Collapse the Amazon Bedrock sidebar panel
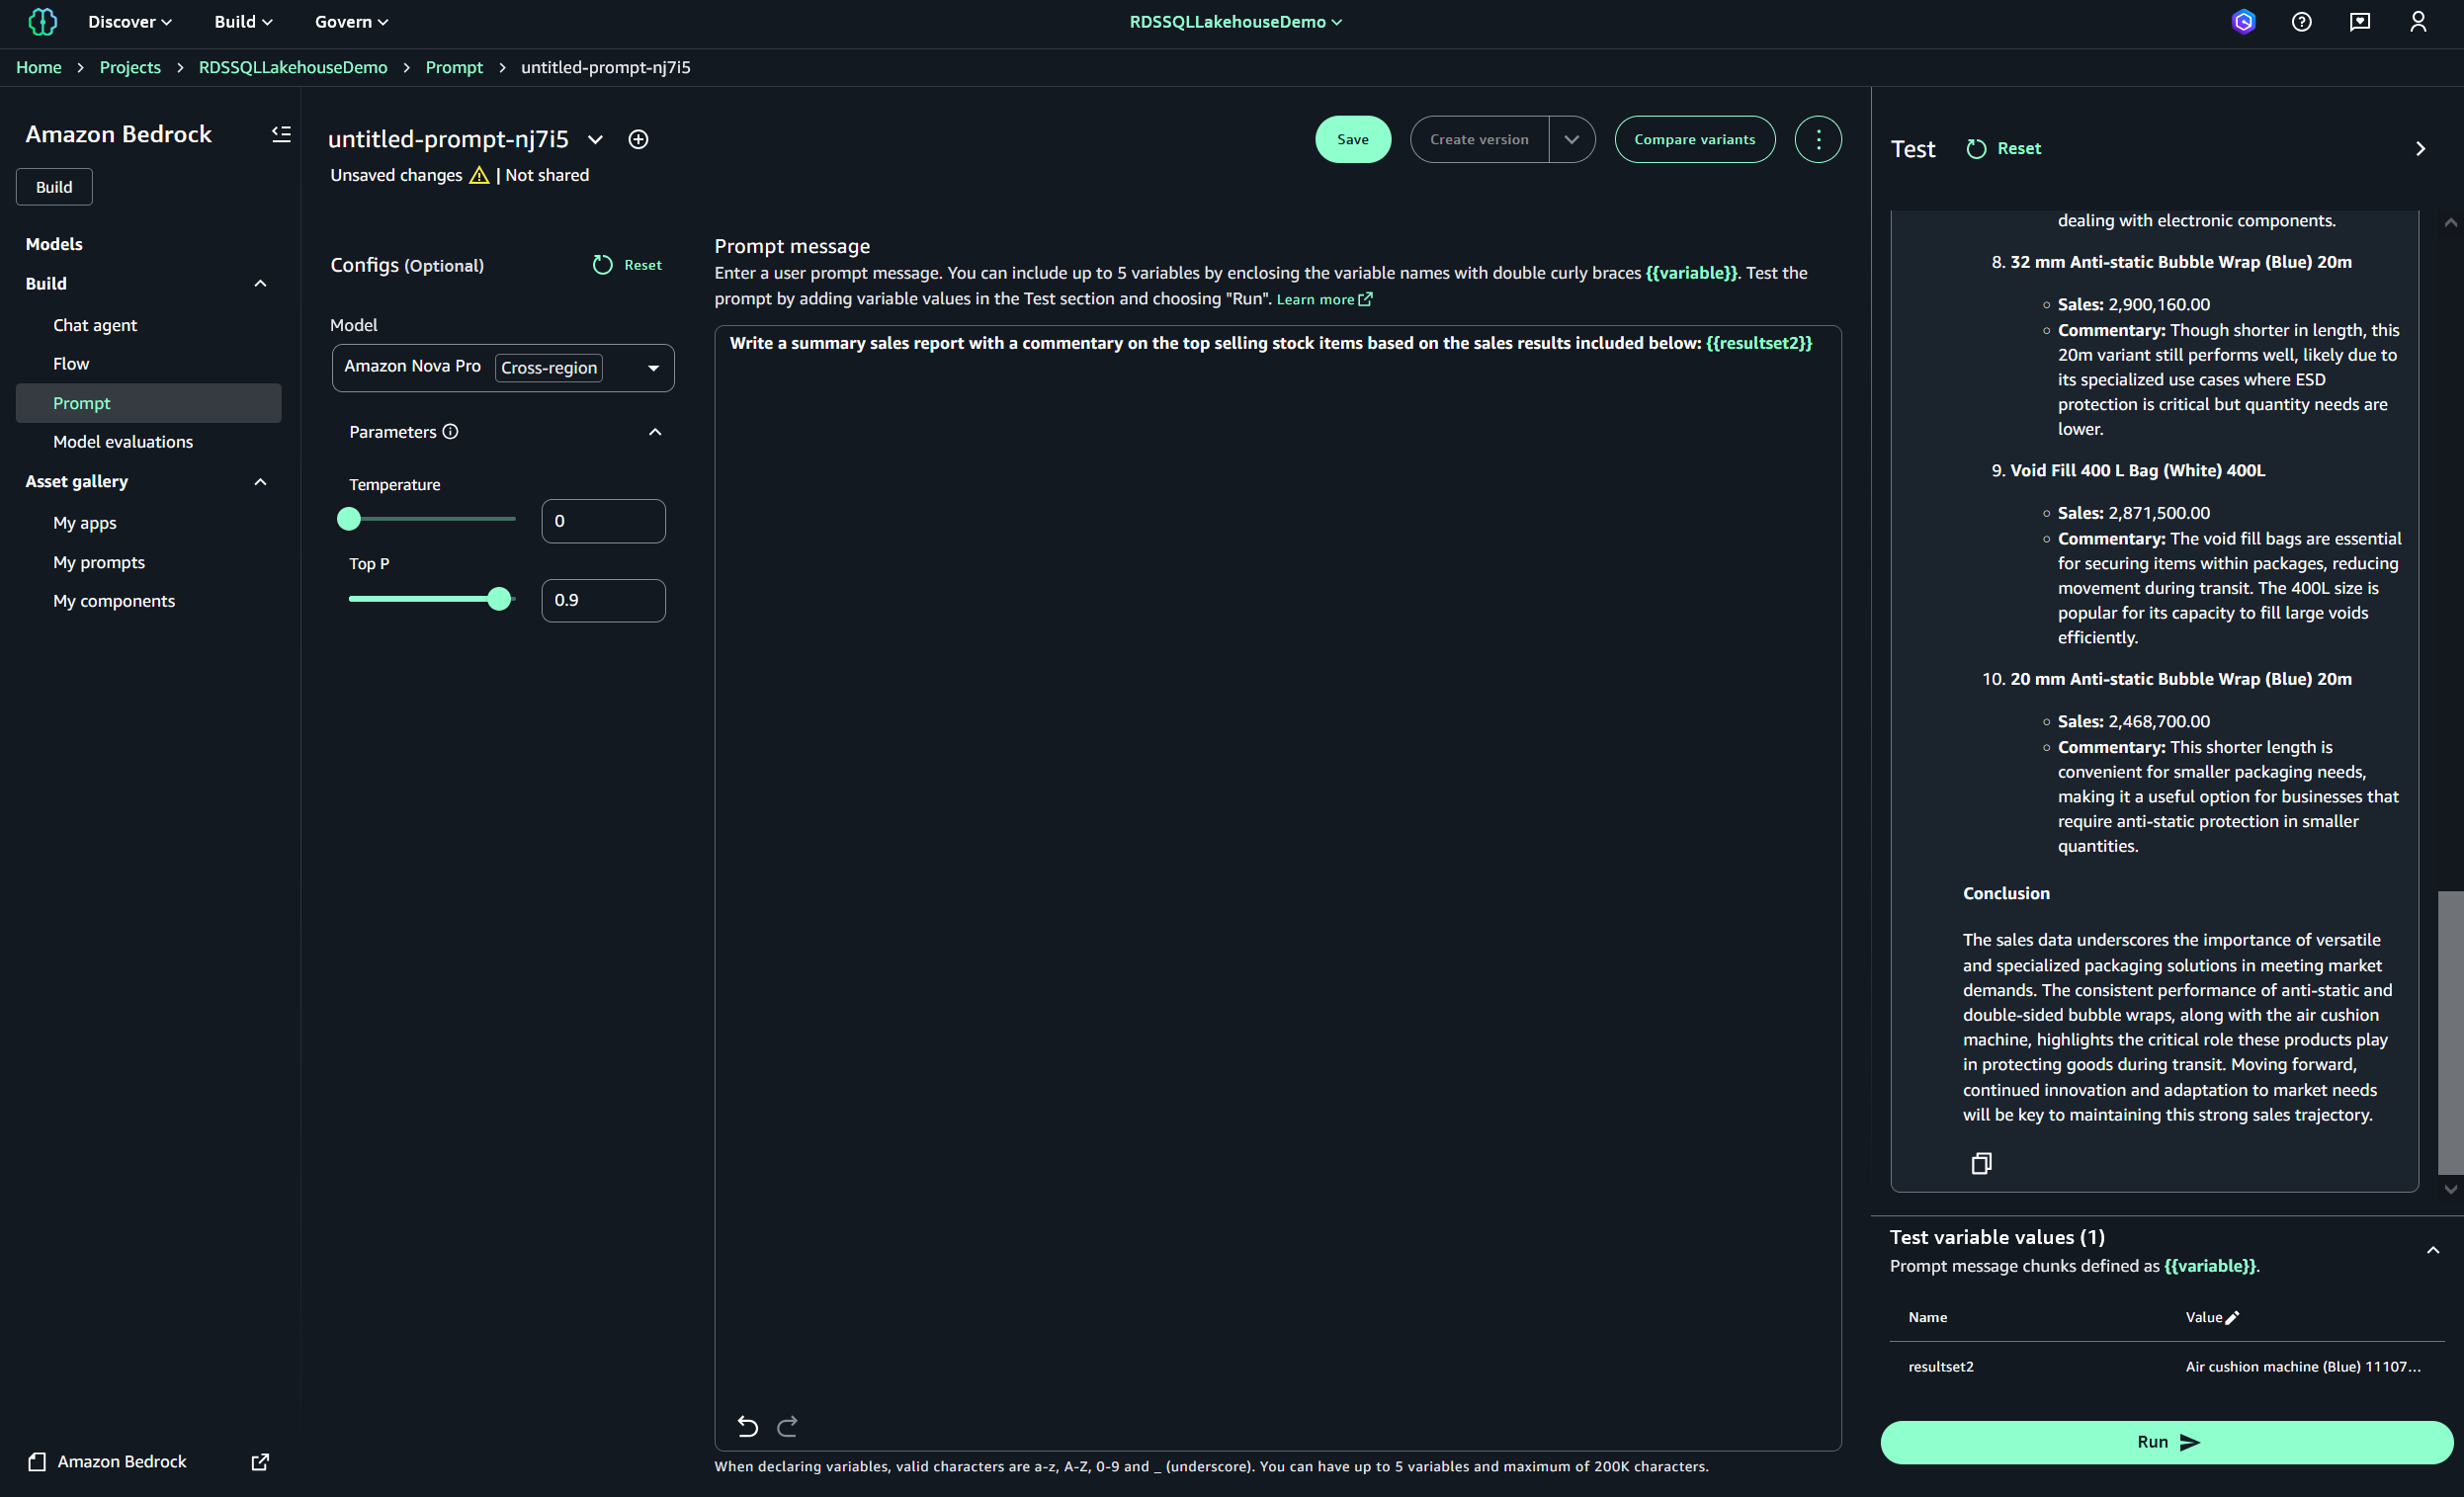The width and height of the screenshot is (2464, 1497). [x=281, y=134]
